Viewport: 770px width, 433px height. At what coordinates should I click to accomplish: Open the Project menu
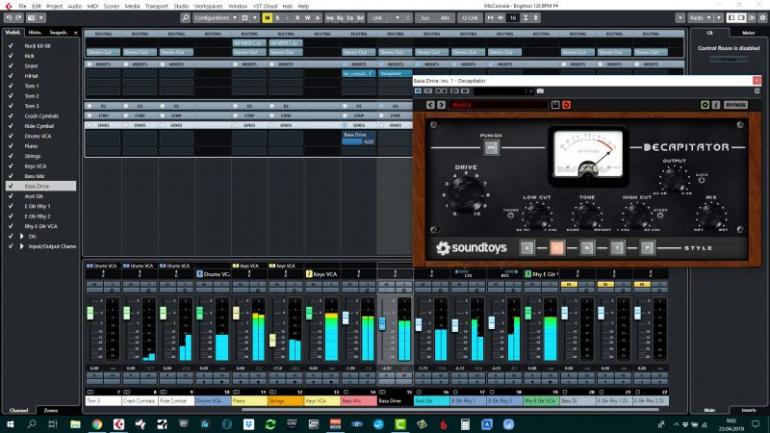pyautogui.click(x=54, y=6)
